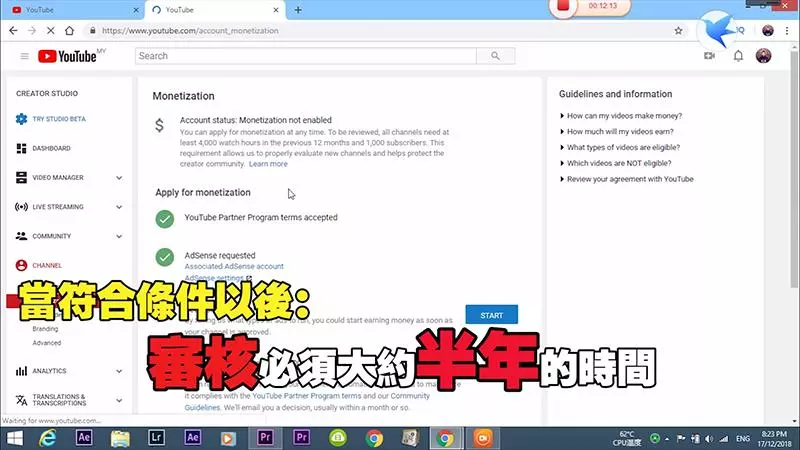Click the browser address bar URL
The image size is (800, 450).
coord(190,31)
